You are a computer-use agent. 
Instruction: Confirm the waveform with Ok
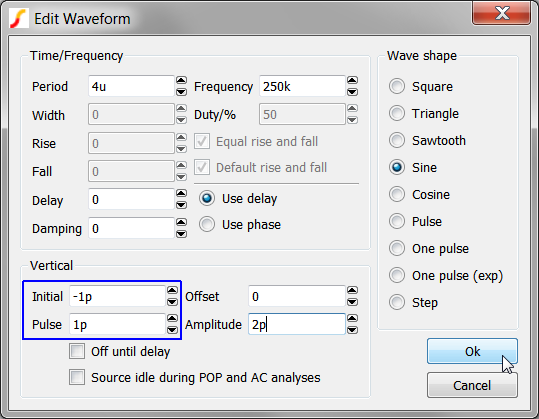pos(472,351)
